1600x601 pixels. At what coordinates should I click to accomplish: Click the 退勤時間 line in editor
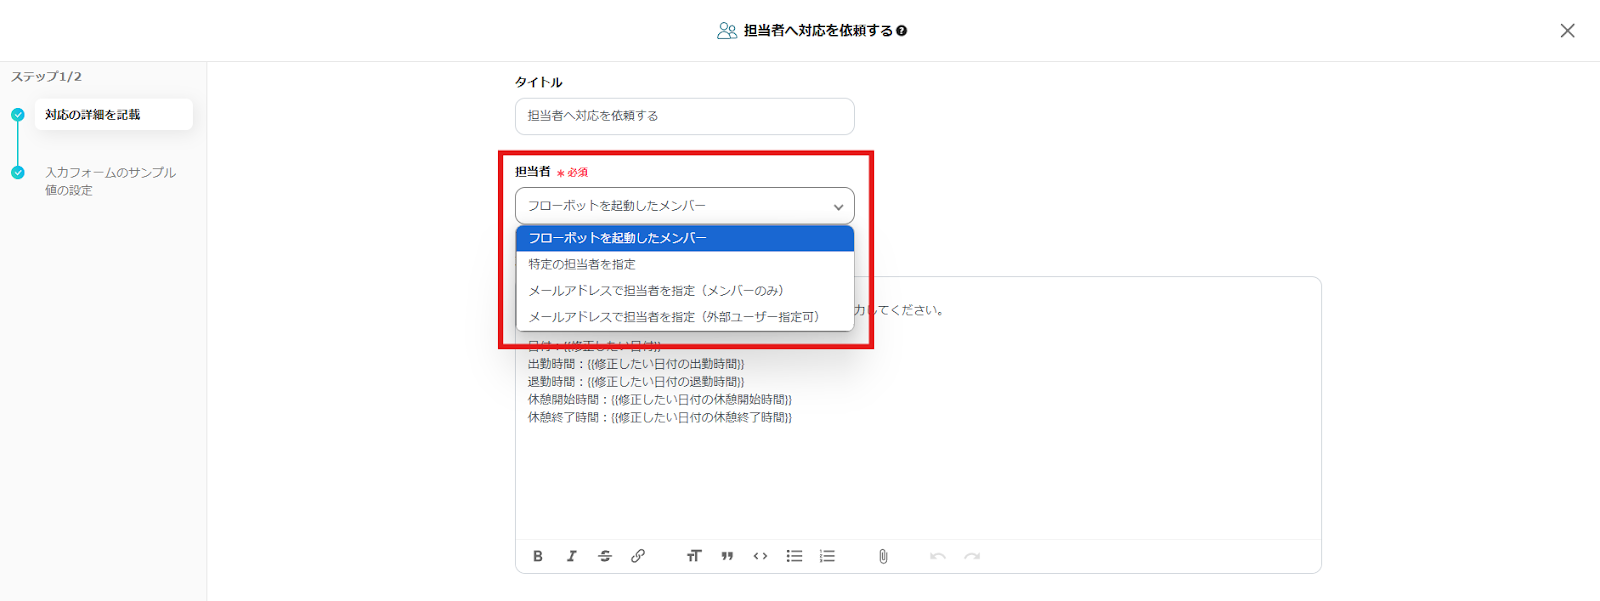(x=636, y=382)
